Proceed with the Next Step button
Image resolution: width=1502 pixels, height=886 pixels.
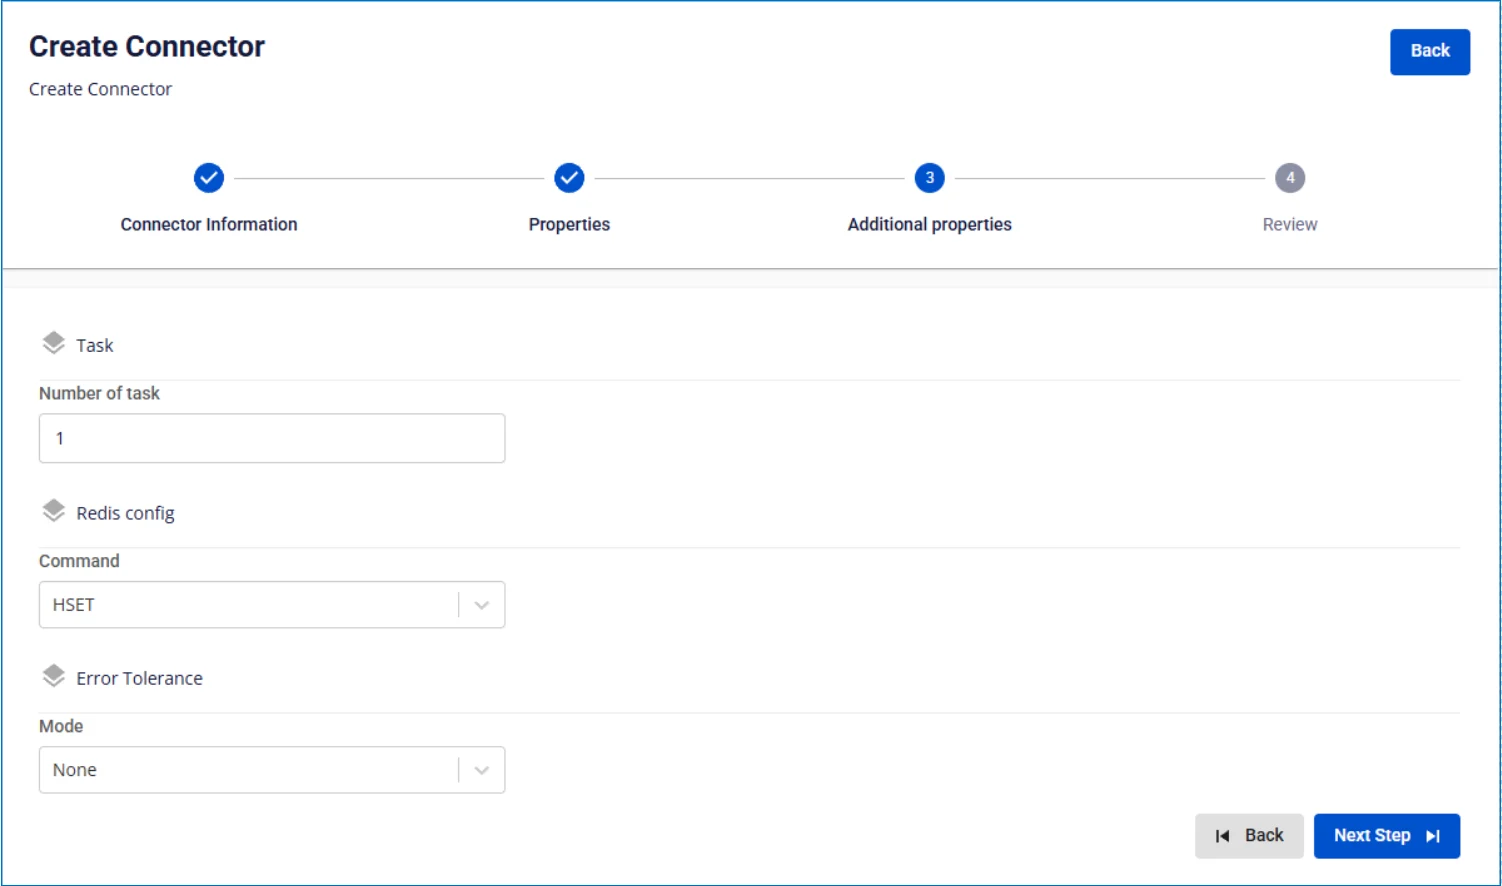click(1387, 836)
